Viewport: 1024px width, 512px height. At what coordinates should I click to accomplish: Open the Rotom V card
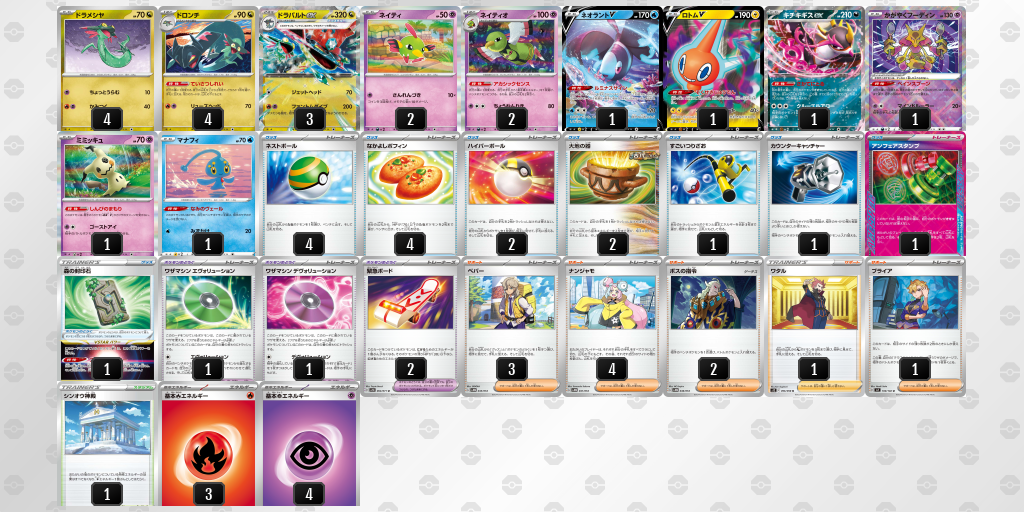(x=712, y=69)
